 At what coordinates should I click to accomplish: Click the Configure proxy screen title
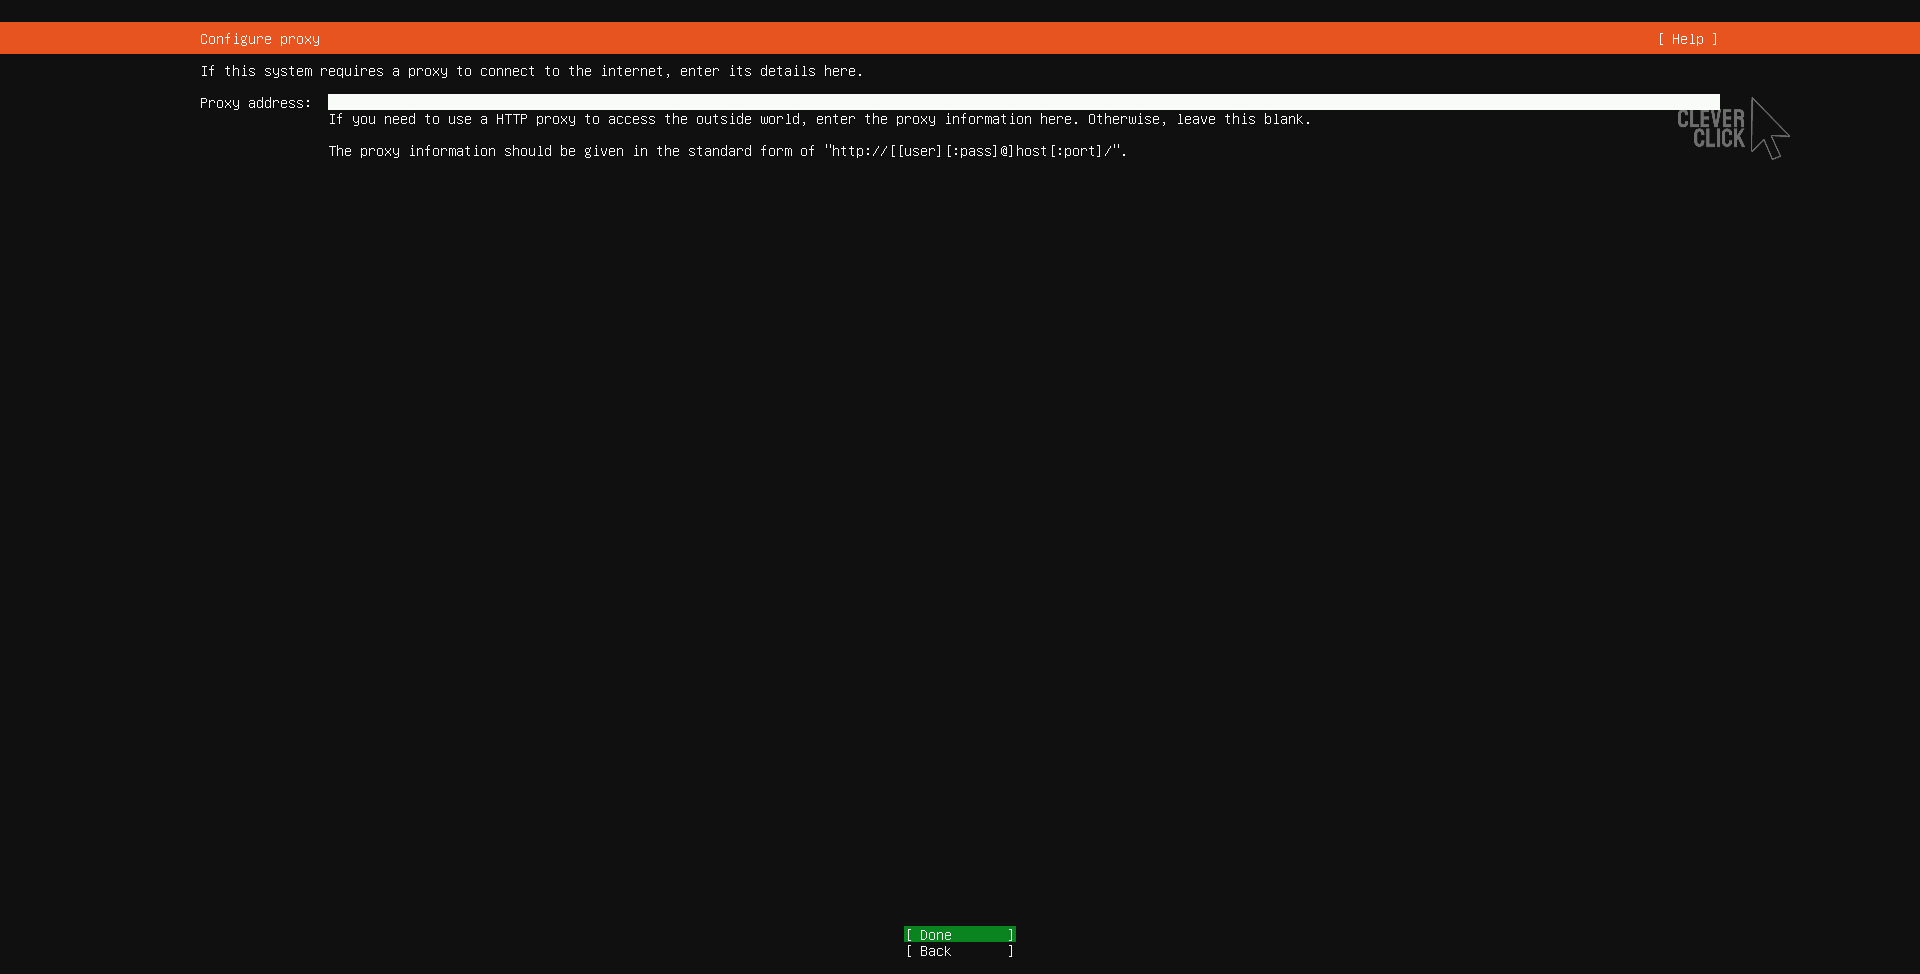pos(260,39)
